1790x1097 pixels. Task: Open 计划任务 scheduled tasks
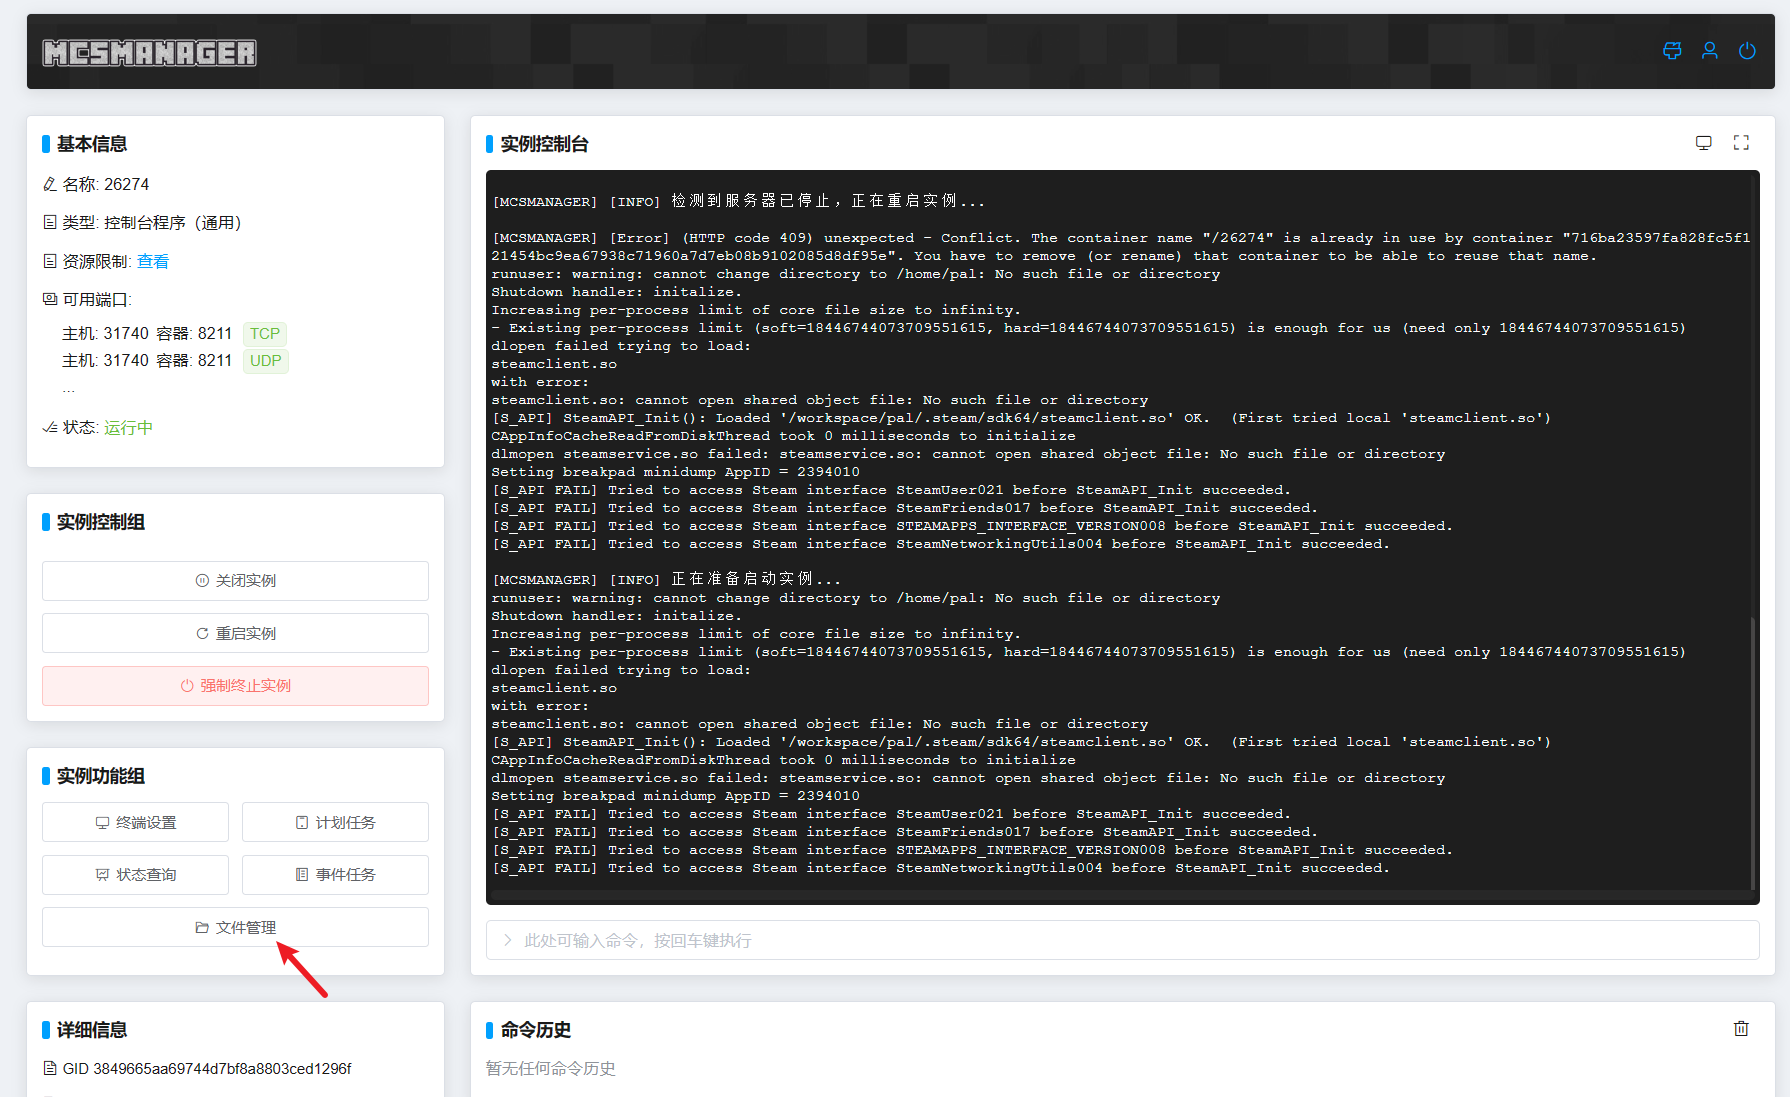(335, 822)
